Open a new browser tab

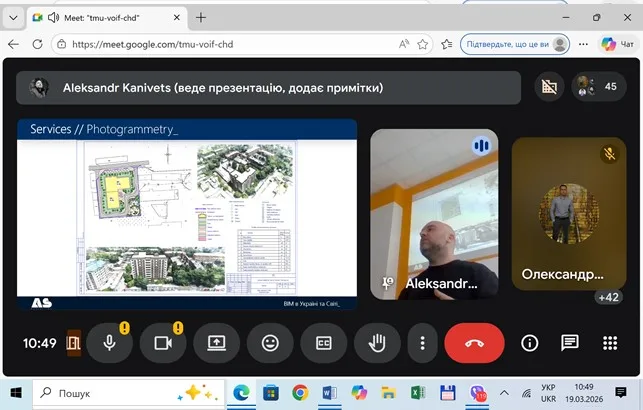click(x=201, y=17)
